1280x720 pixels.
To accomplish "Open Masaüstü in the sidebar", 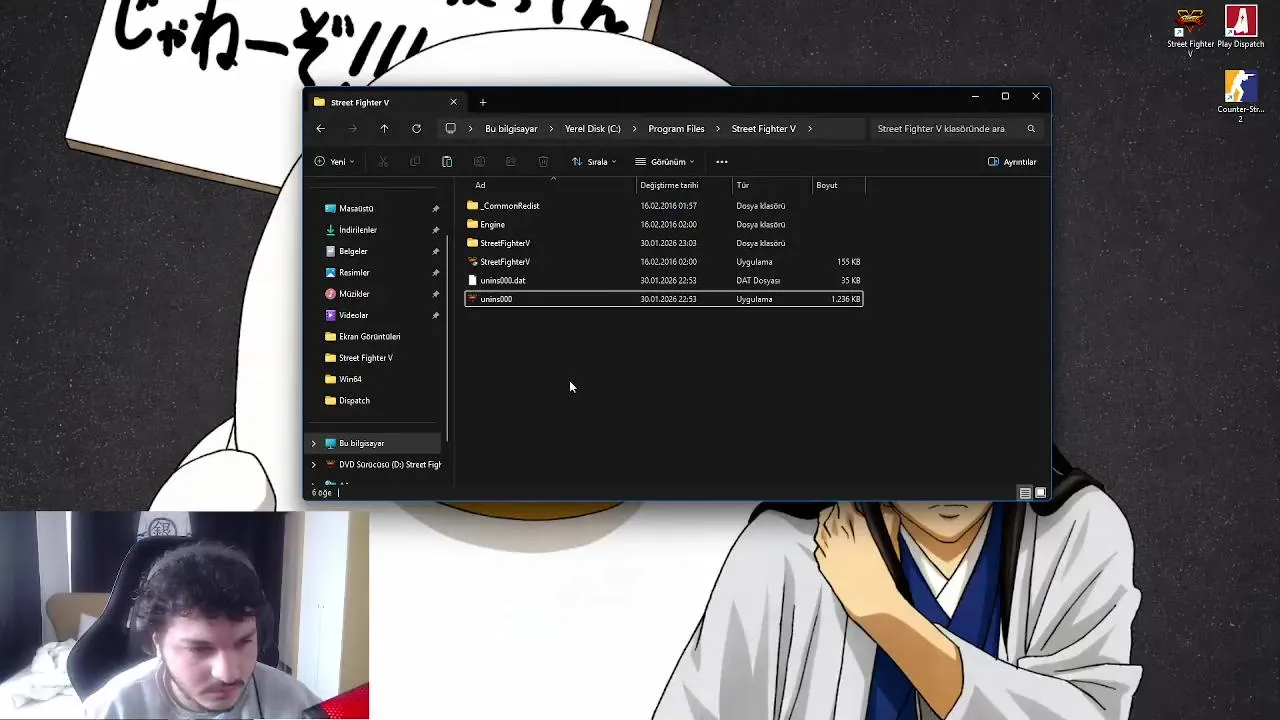I will 356,209.
